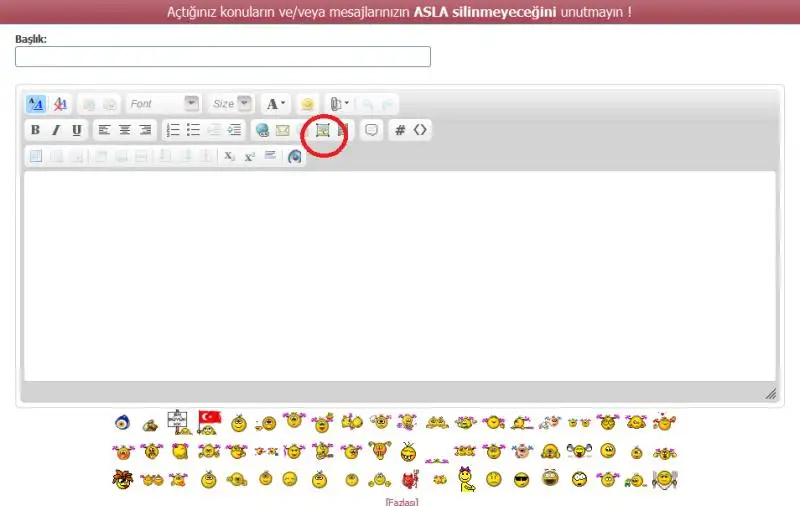The height and width of the screenshot is (506, 800).
Task: Wrap selection in quote tags with the speech bubble
Action: coord(371,130)
